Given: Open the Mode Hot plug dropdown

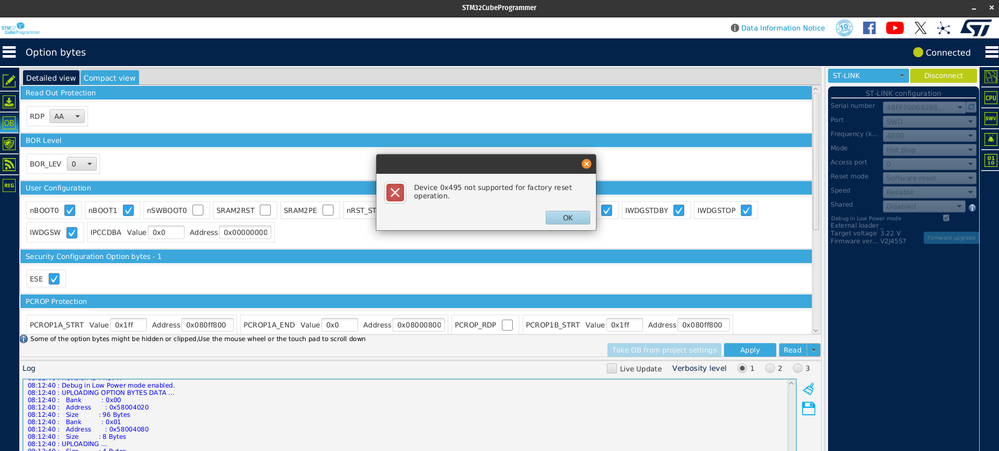Looking at the screenshot, I should [x=929, y=150].
